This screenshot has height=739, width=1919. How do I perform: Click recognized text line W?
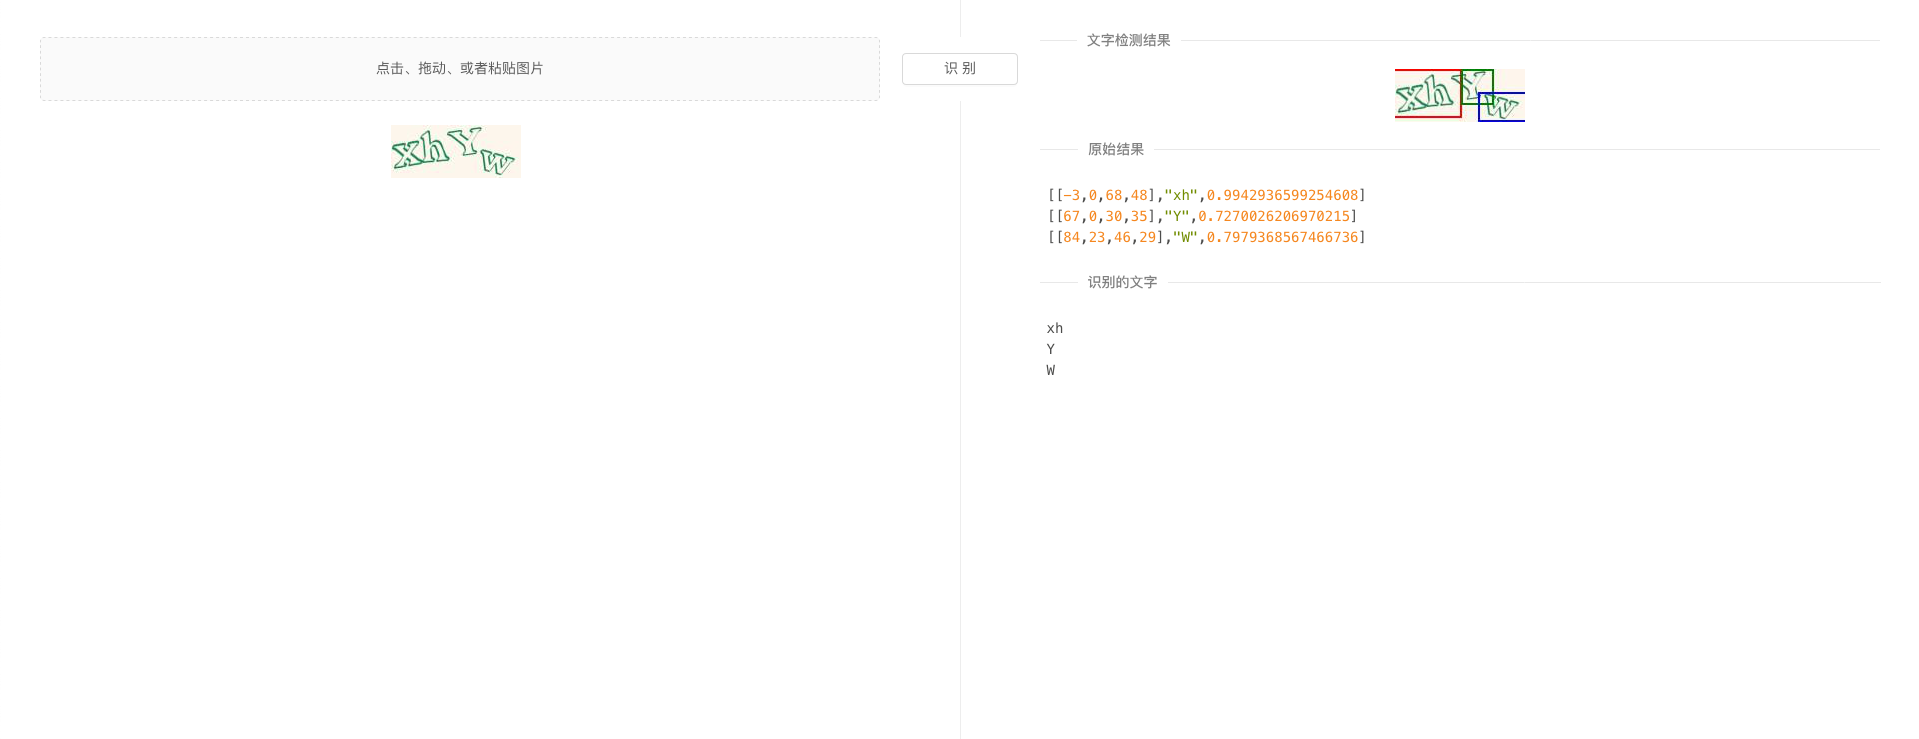pos(1051,370)
